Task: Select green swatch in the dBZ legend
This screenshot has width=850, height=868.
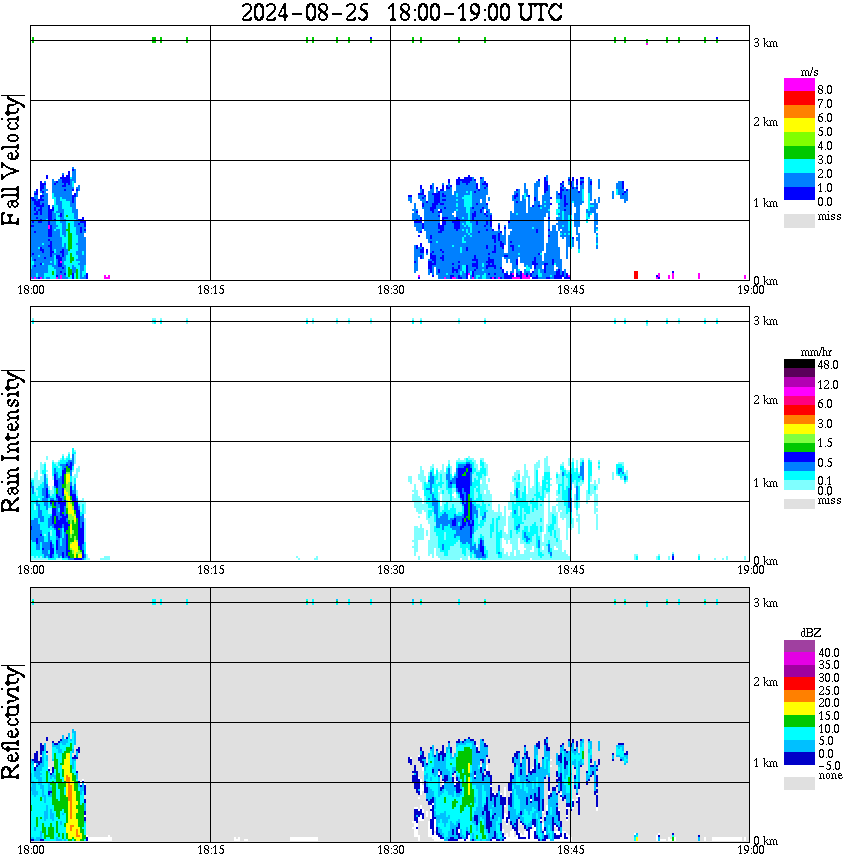Action: (799, 721)
